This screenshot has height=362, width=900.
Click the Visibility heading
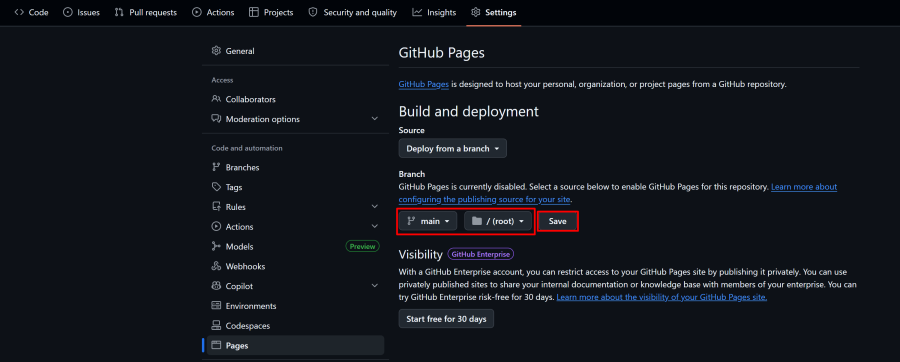[x=421, y=254]
